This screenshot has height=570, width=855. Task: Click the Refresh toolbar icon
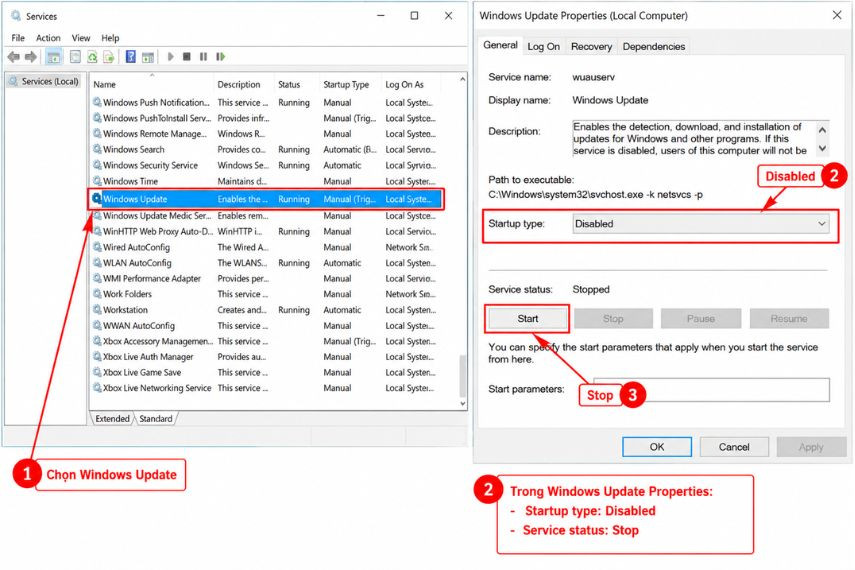(x=92, y=57)
